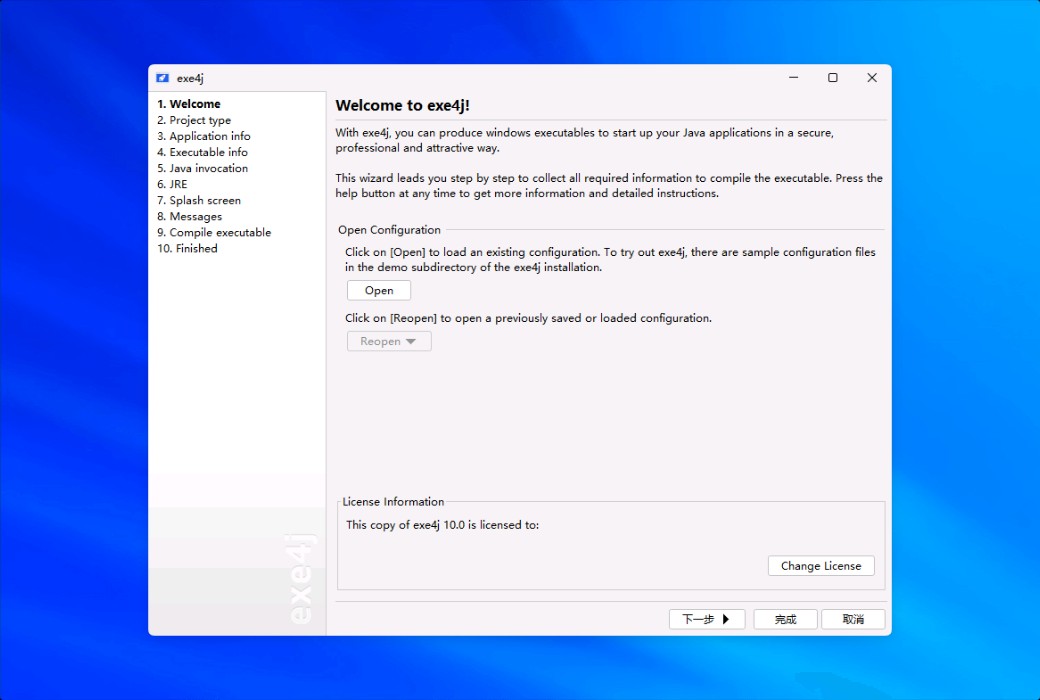The width and height of the screenshot is (1040, 700).
Task: Select step 1. Welcome in the sidebar
Action: point(189,104)
